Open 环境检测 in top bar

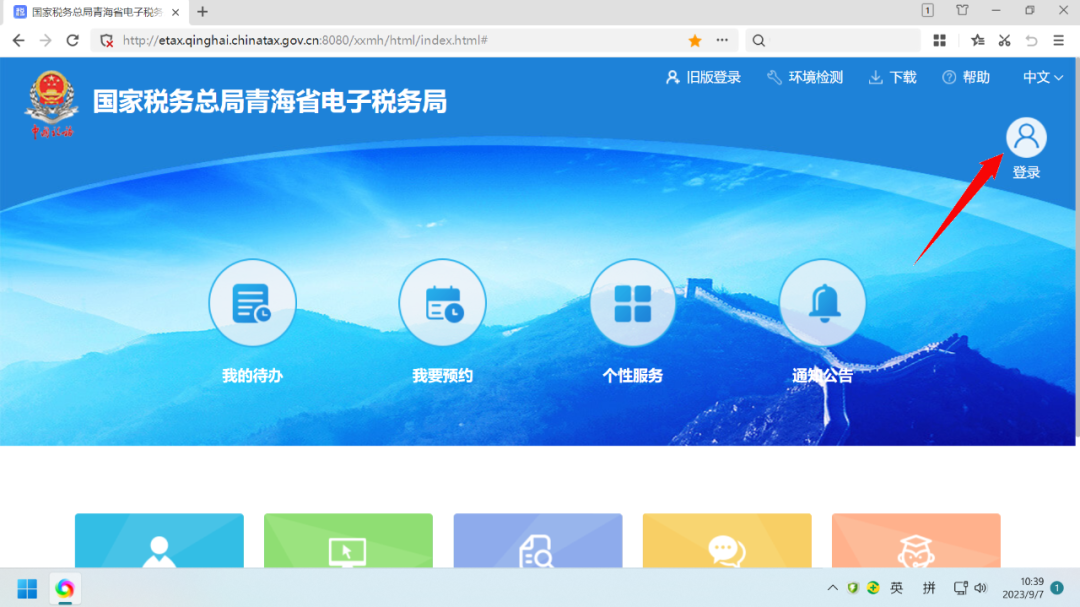tap(805, 77)
